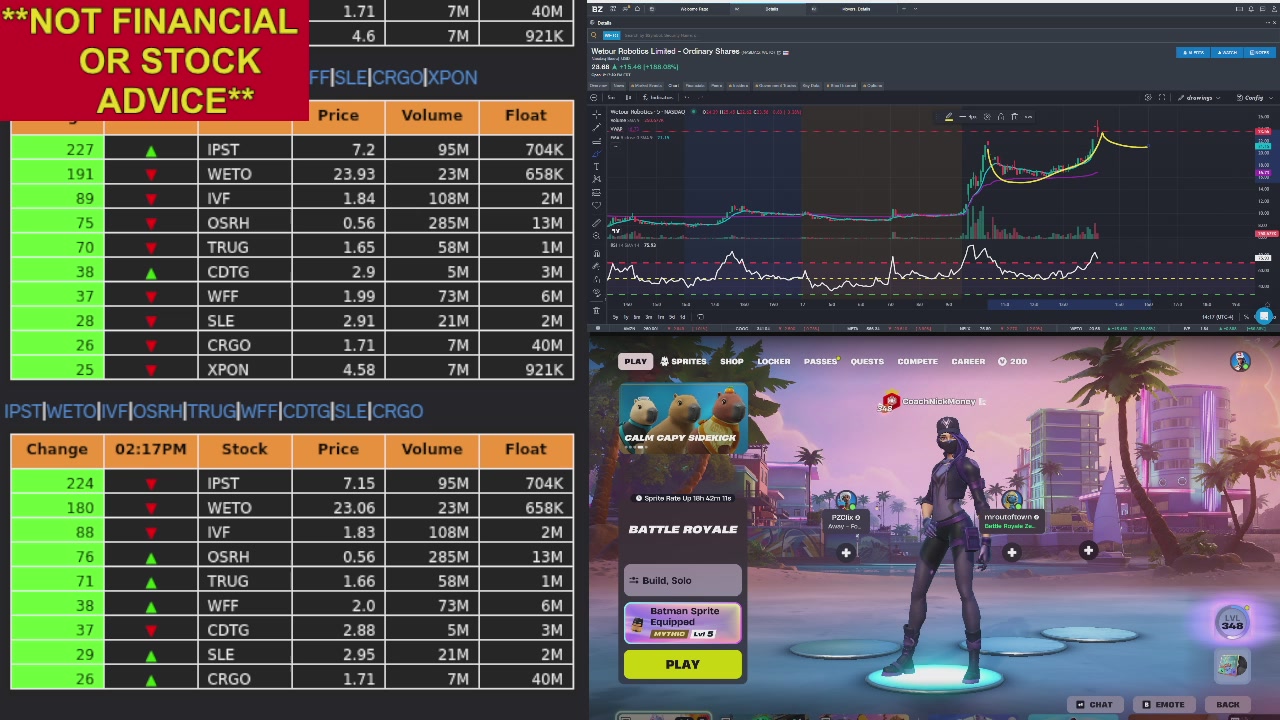Click the 200 V-Bucks balance
This screenshot has height=720, width=1280.
coord(1012,361)
